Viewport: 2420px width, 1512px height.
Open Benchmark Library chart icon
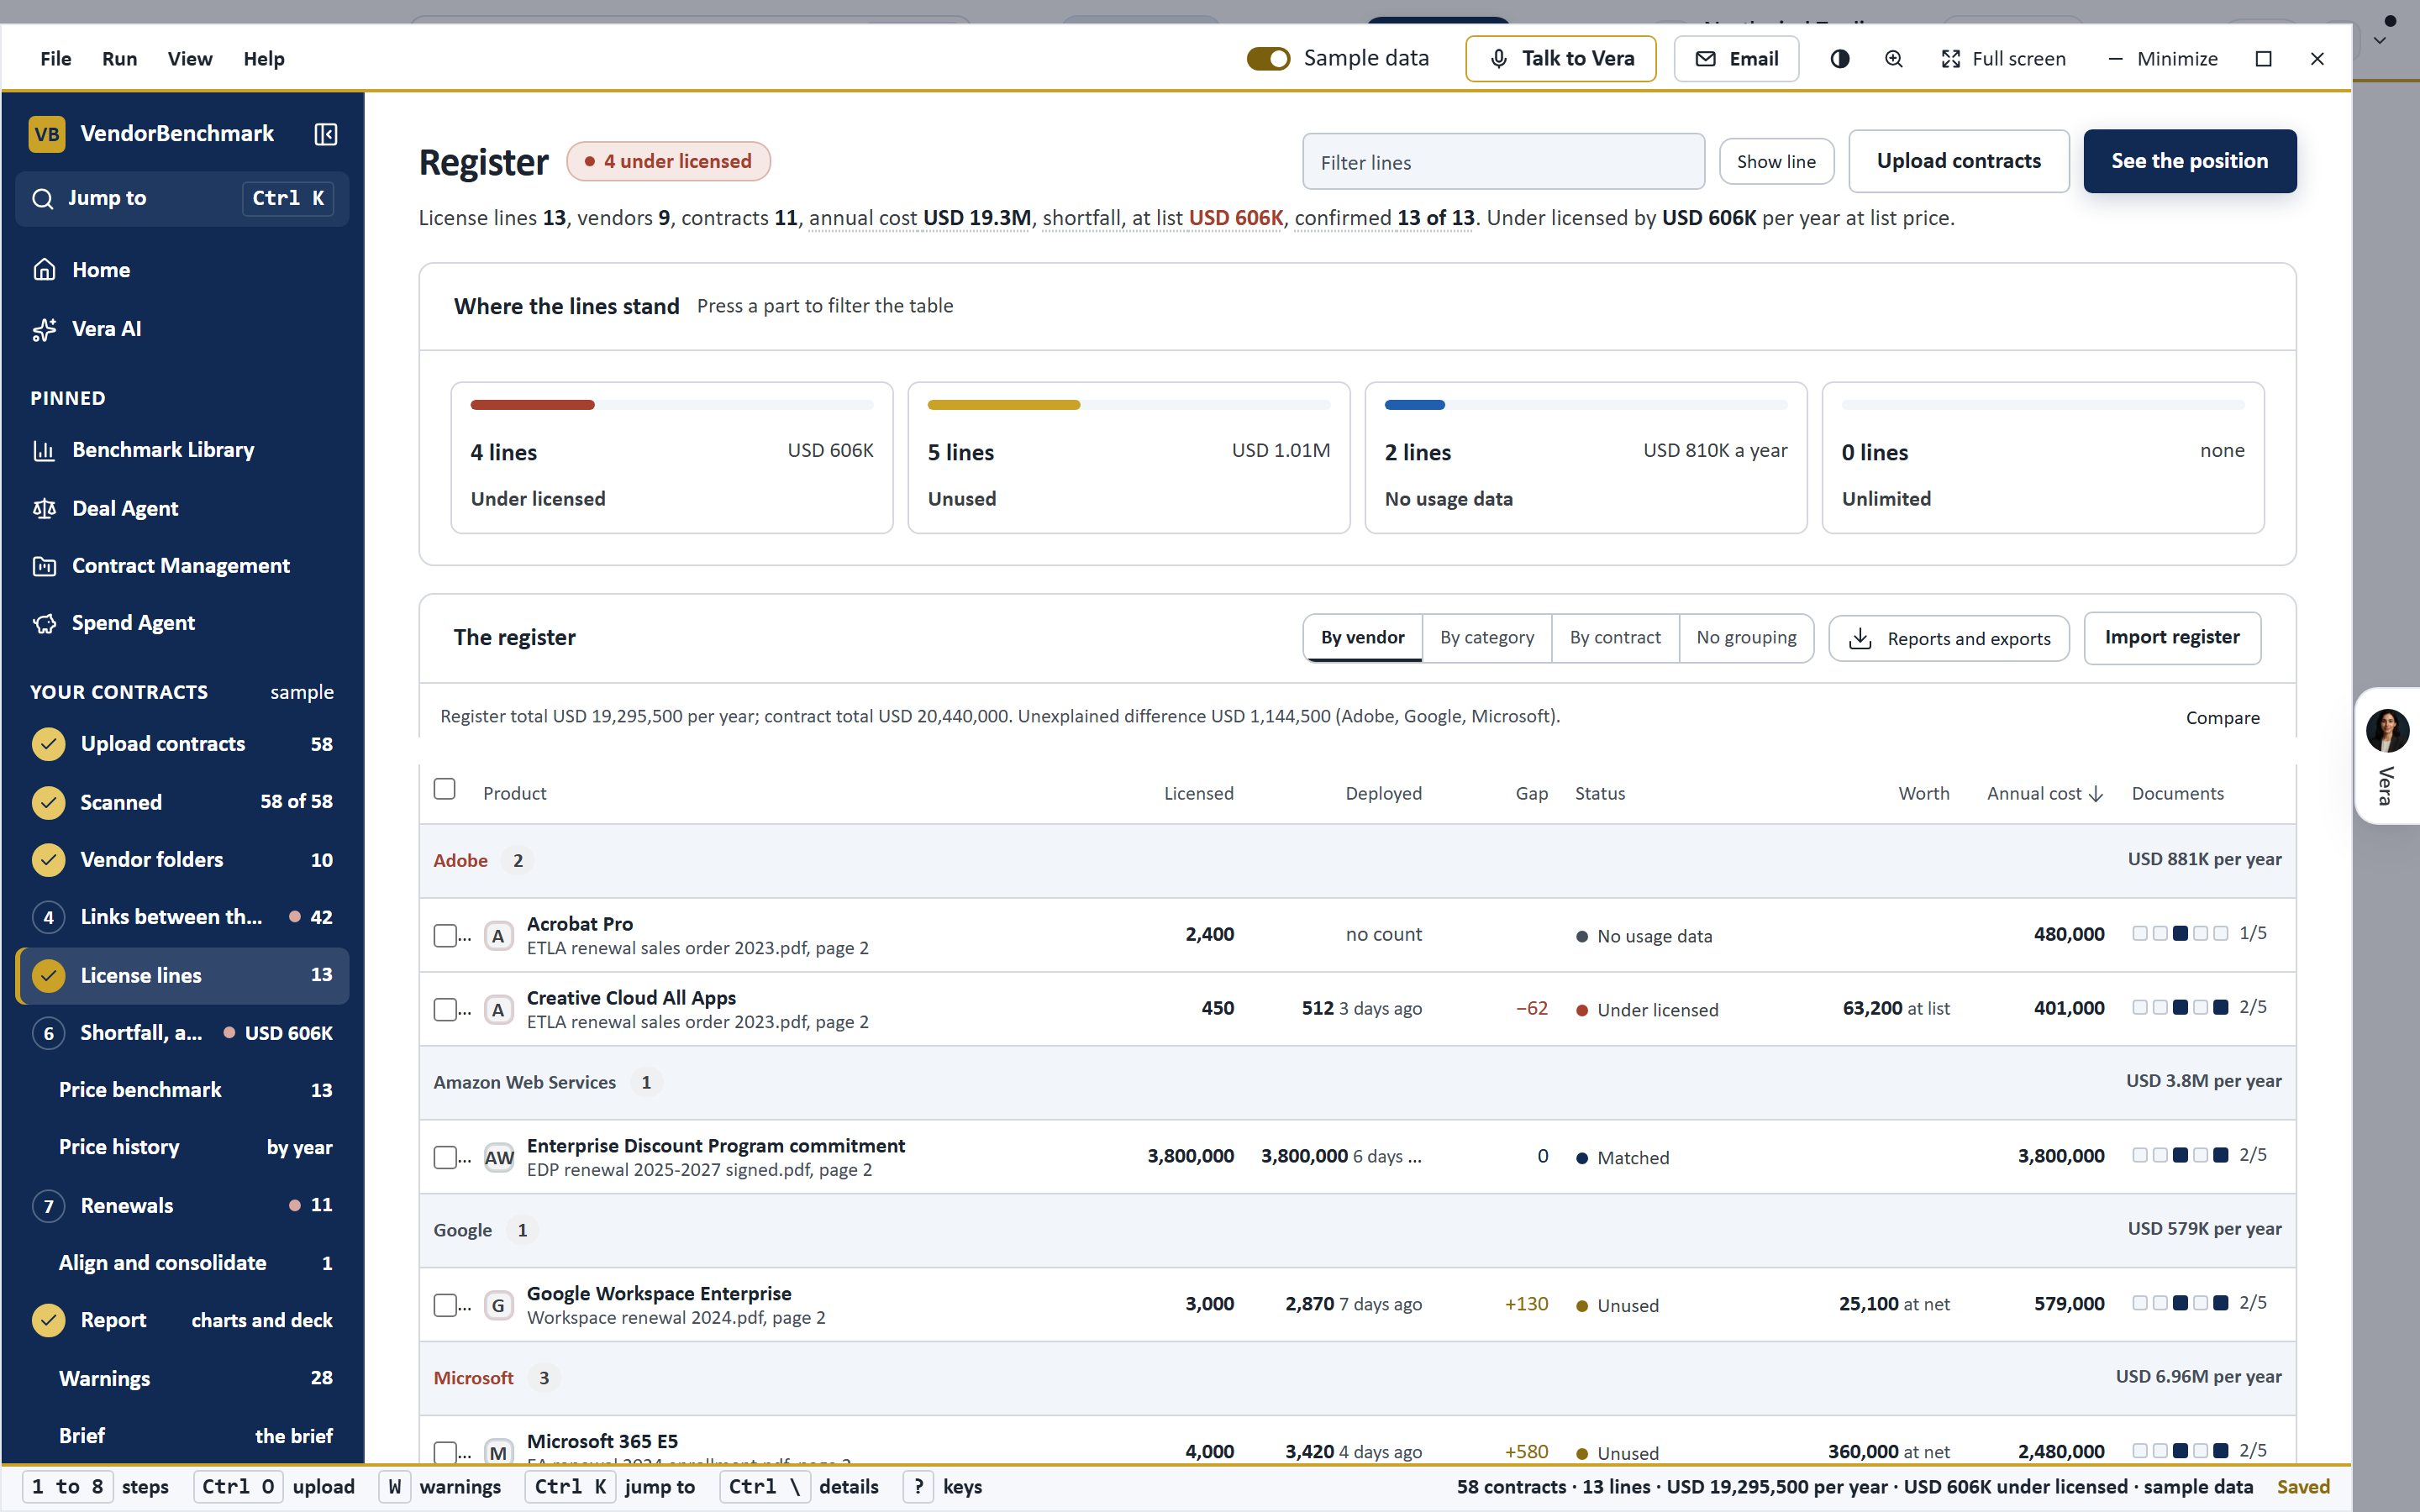pos(44,450)
